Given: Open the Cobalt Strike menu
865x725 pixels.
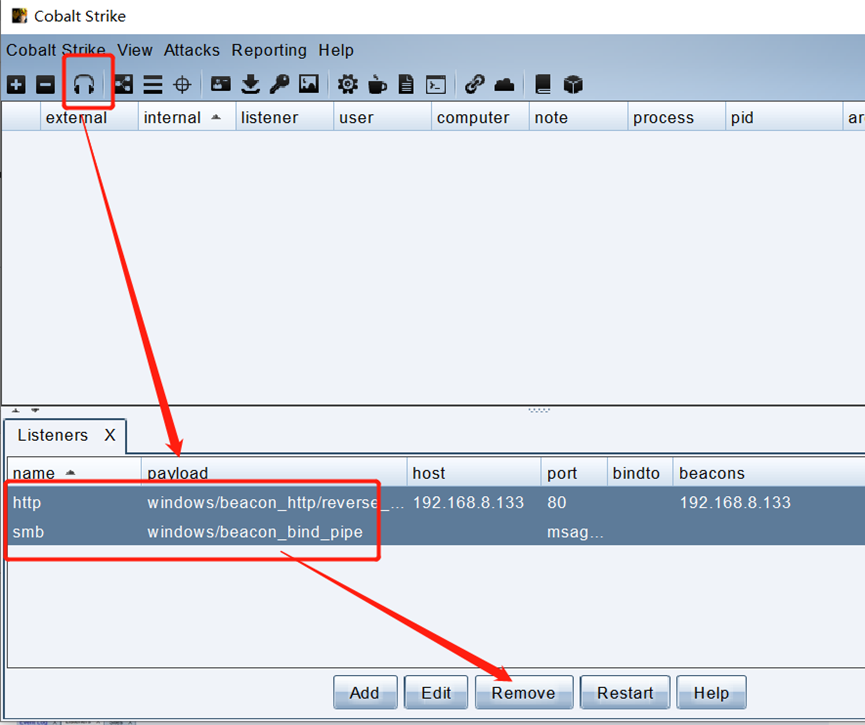Looking at the screenshot, I should click(56, 50).
